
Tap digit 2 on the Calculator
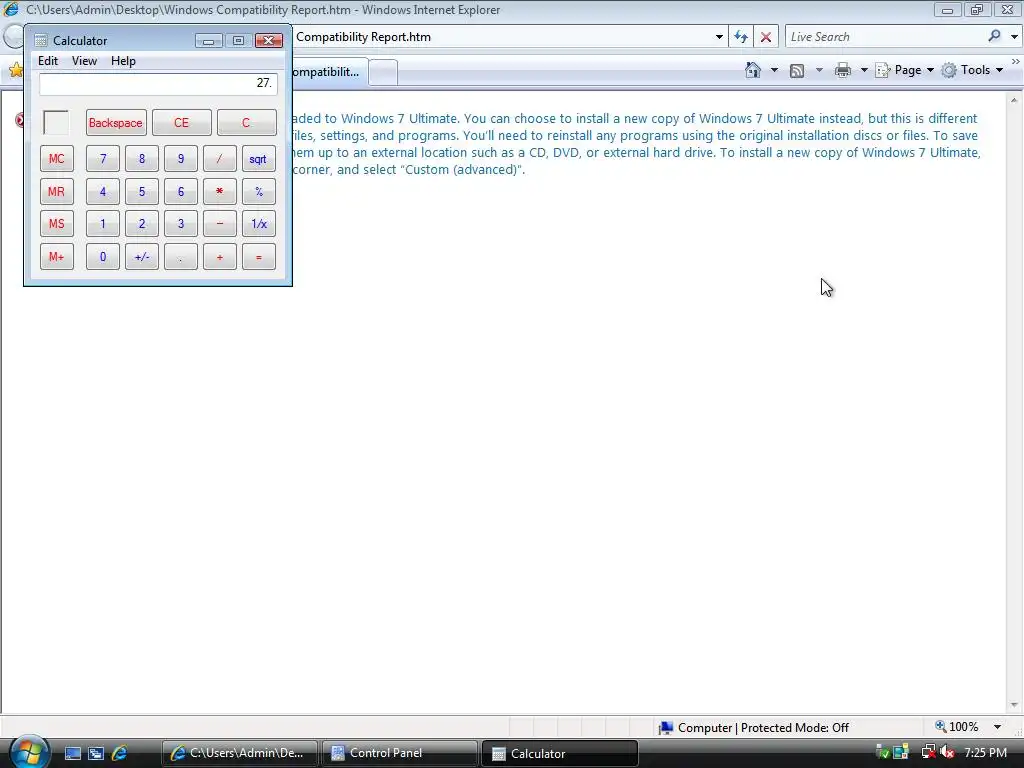click(142, 224)
